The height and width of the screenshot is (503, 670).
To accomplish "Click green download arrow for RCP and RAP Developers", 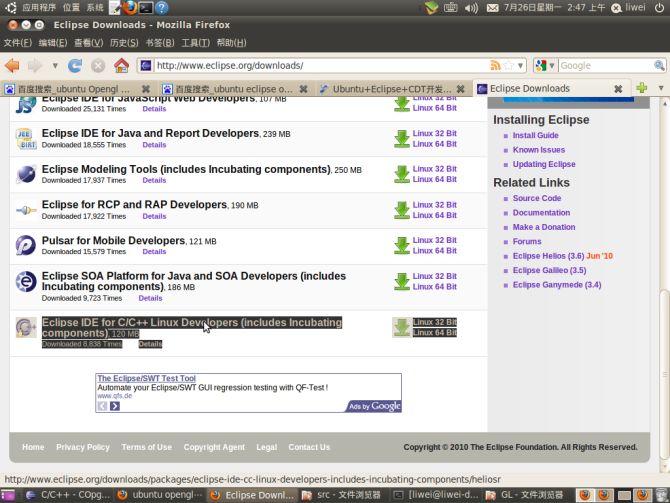I will [401, 210].
